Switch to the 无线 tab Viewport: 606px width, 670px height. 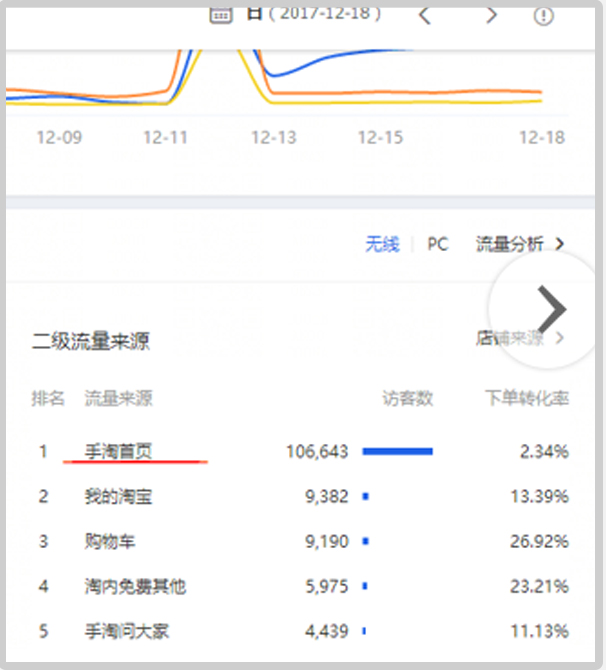382,244
